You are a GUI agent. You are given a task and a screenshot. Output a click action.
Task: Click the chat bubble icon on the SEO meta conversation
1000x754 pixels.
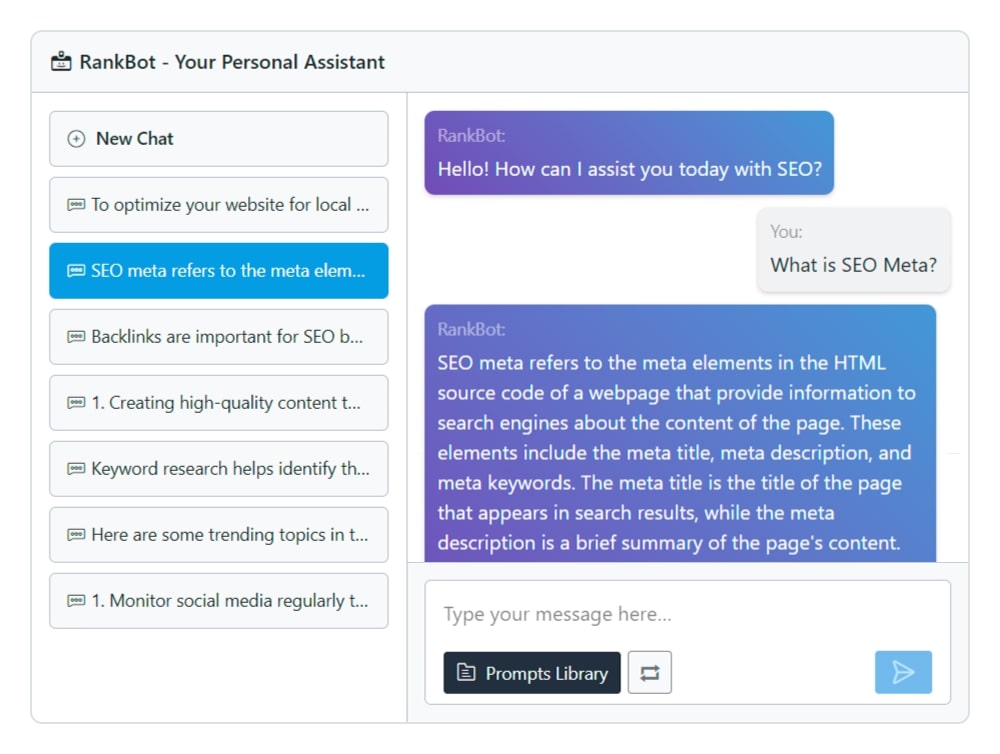(78, 271)
